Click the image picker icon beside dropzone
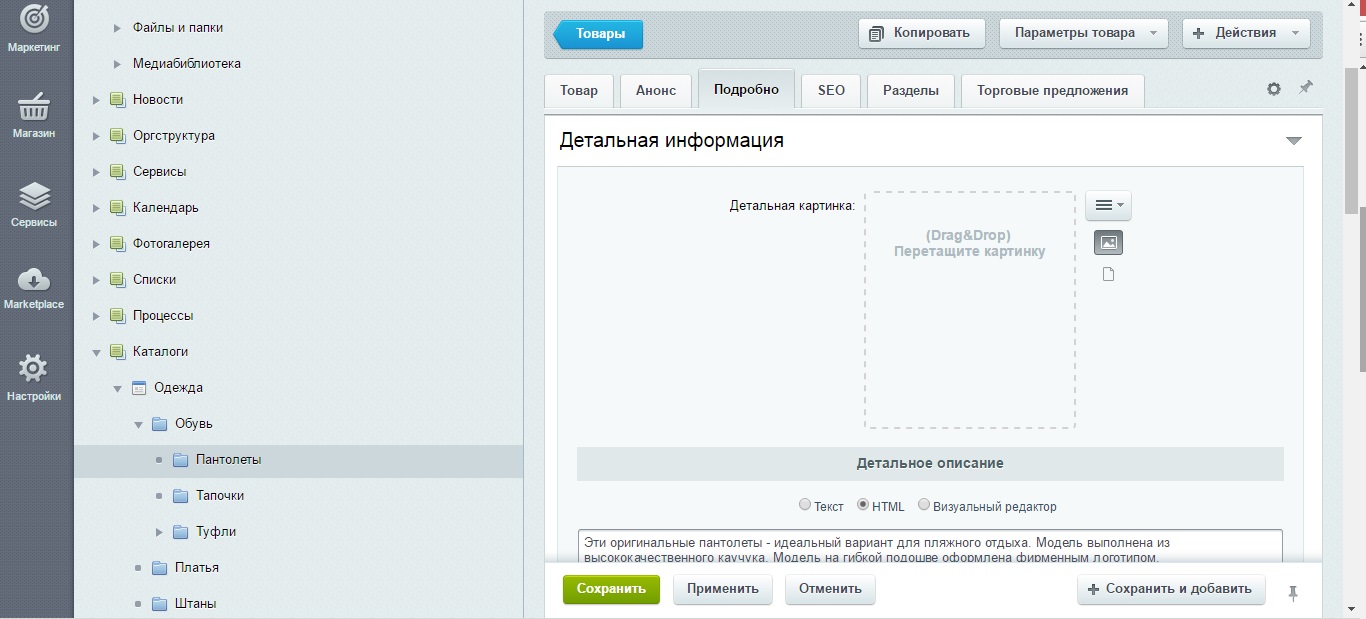This screenshot has height=619, width=1366. pyautogui.click(x=1108, y=243)
